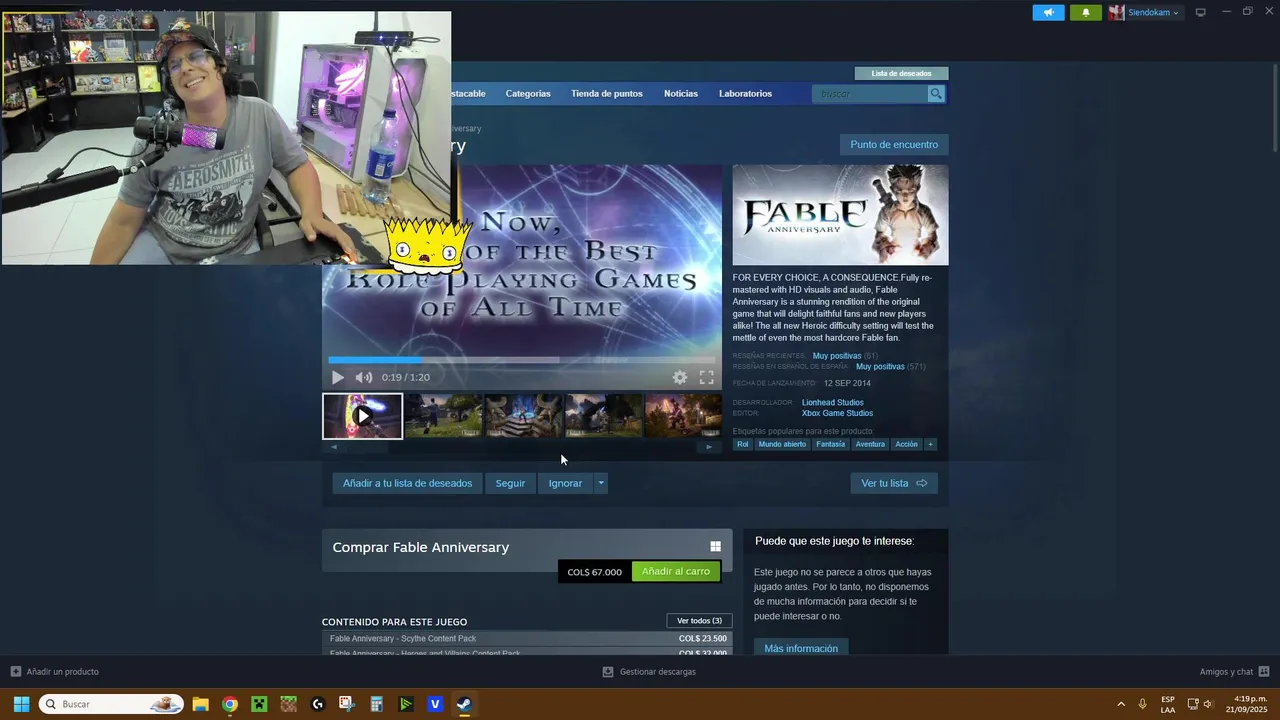
Task: Open Ver tu lista queue button
Action: [894, 483]
